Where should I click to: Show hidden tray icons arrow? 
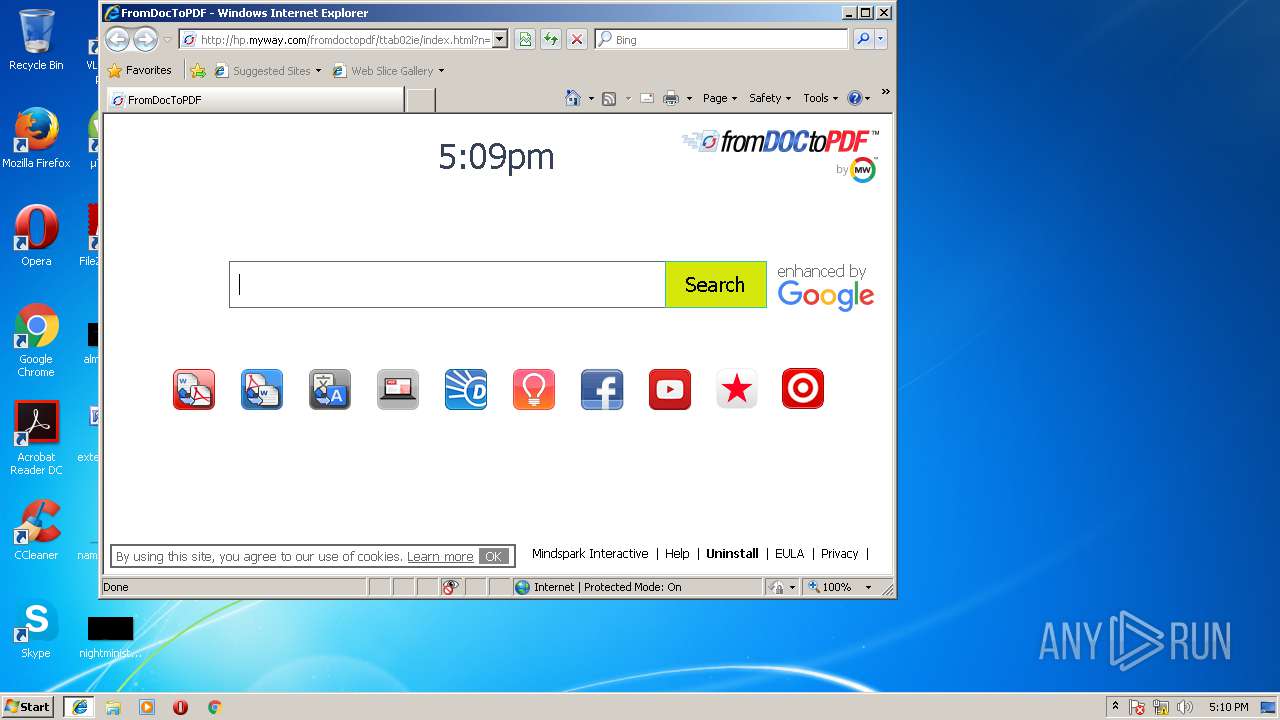click(1116, 707)
